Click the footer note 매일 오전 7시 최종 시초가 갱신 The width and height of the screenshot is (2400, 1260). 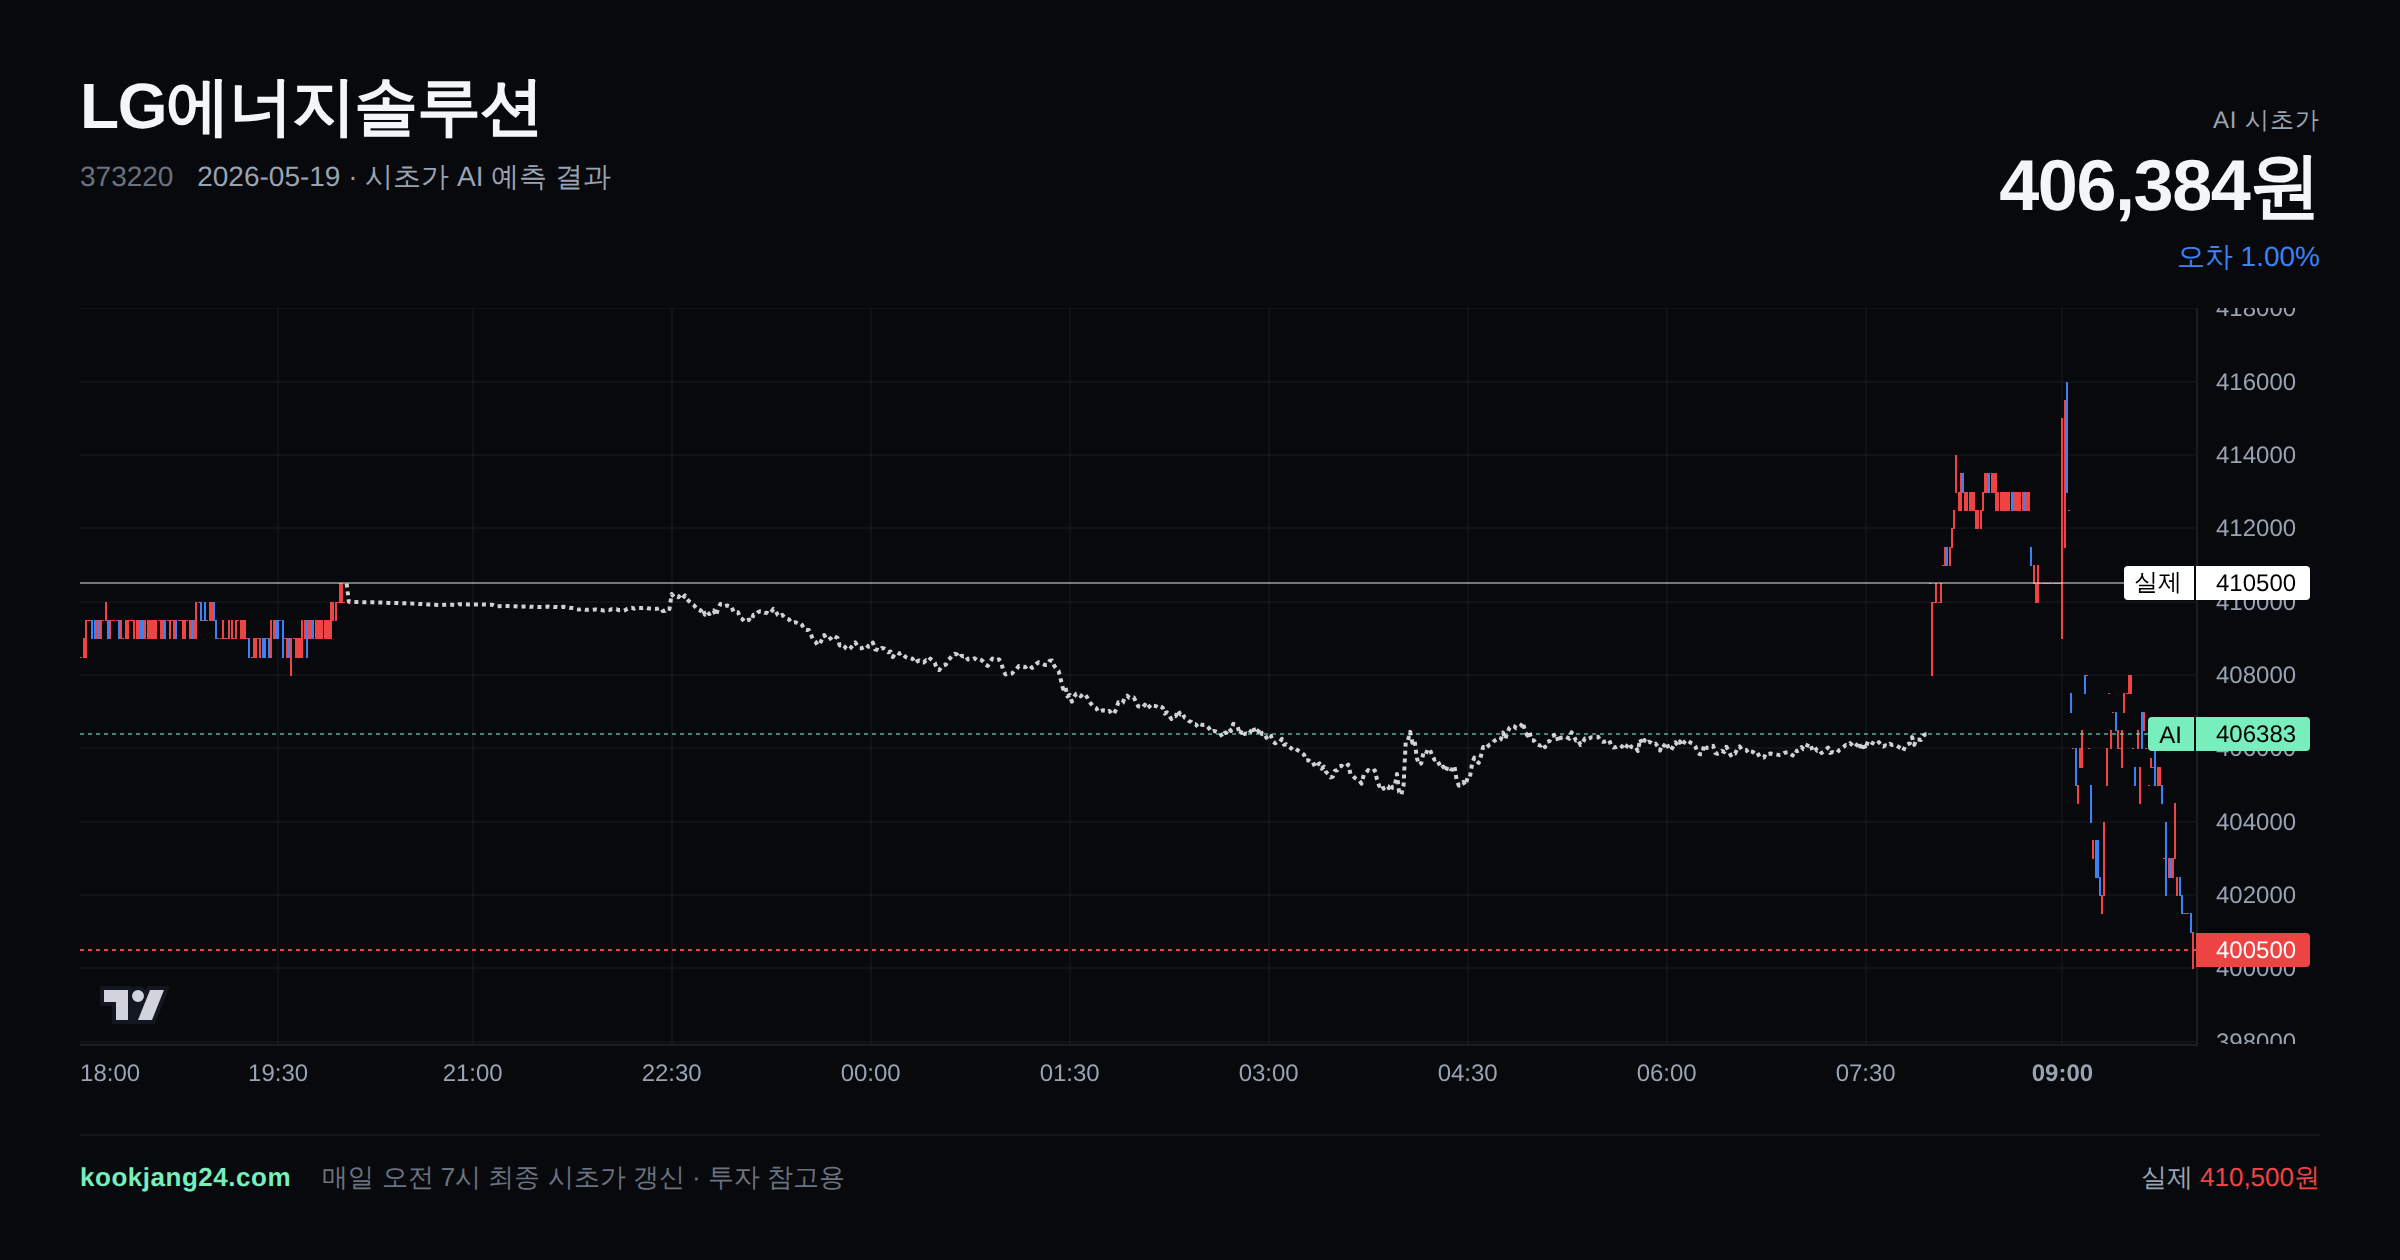503,1178
